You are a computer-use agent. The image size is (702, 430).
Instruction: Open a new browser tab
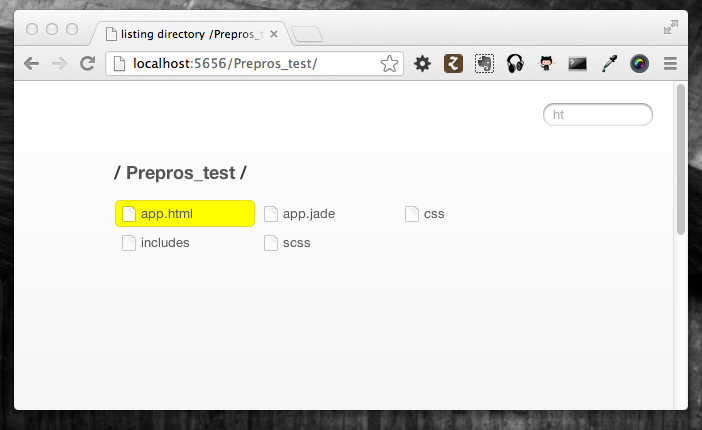coord(307,35)
